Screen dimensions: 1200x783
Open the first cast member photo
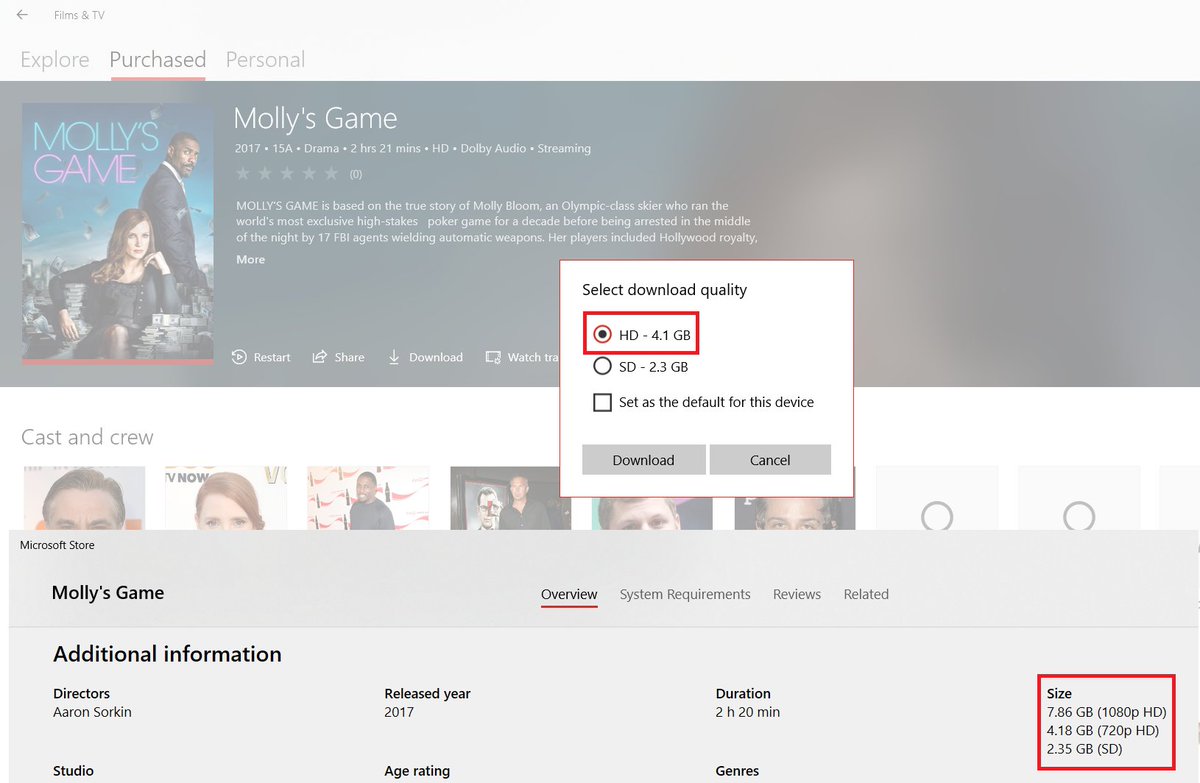click(x=84, y=498)
